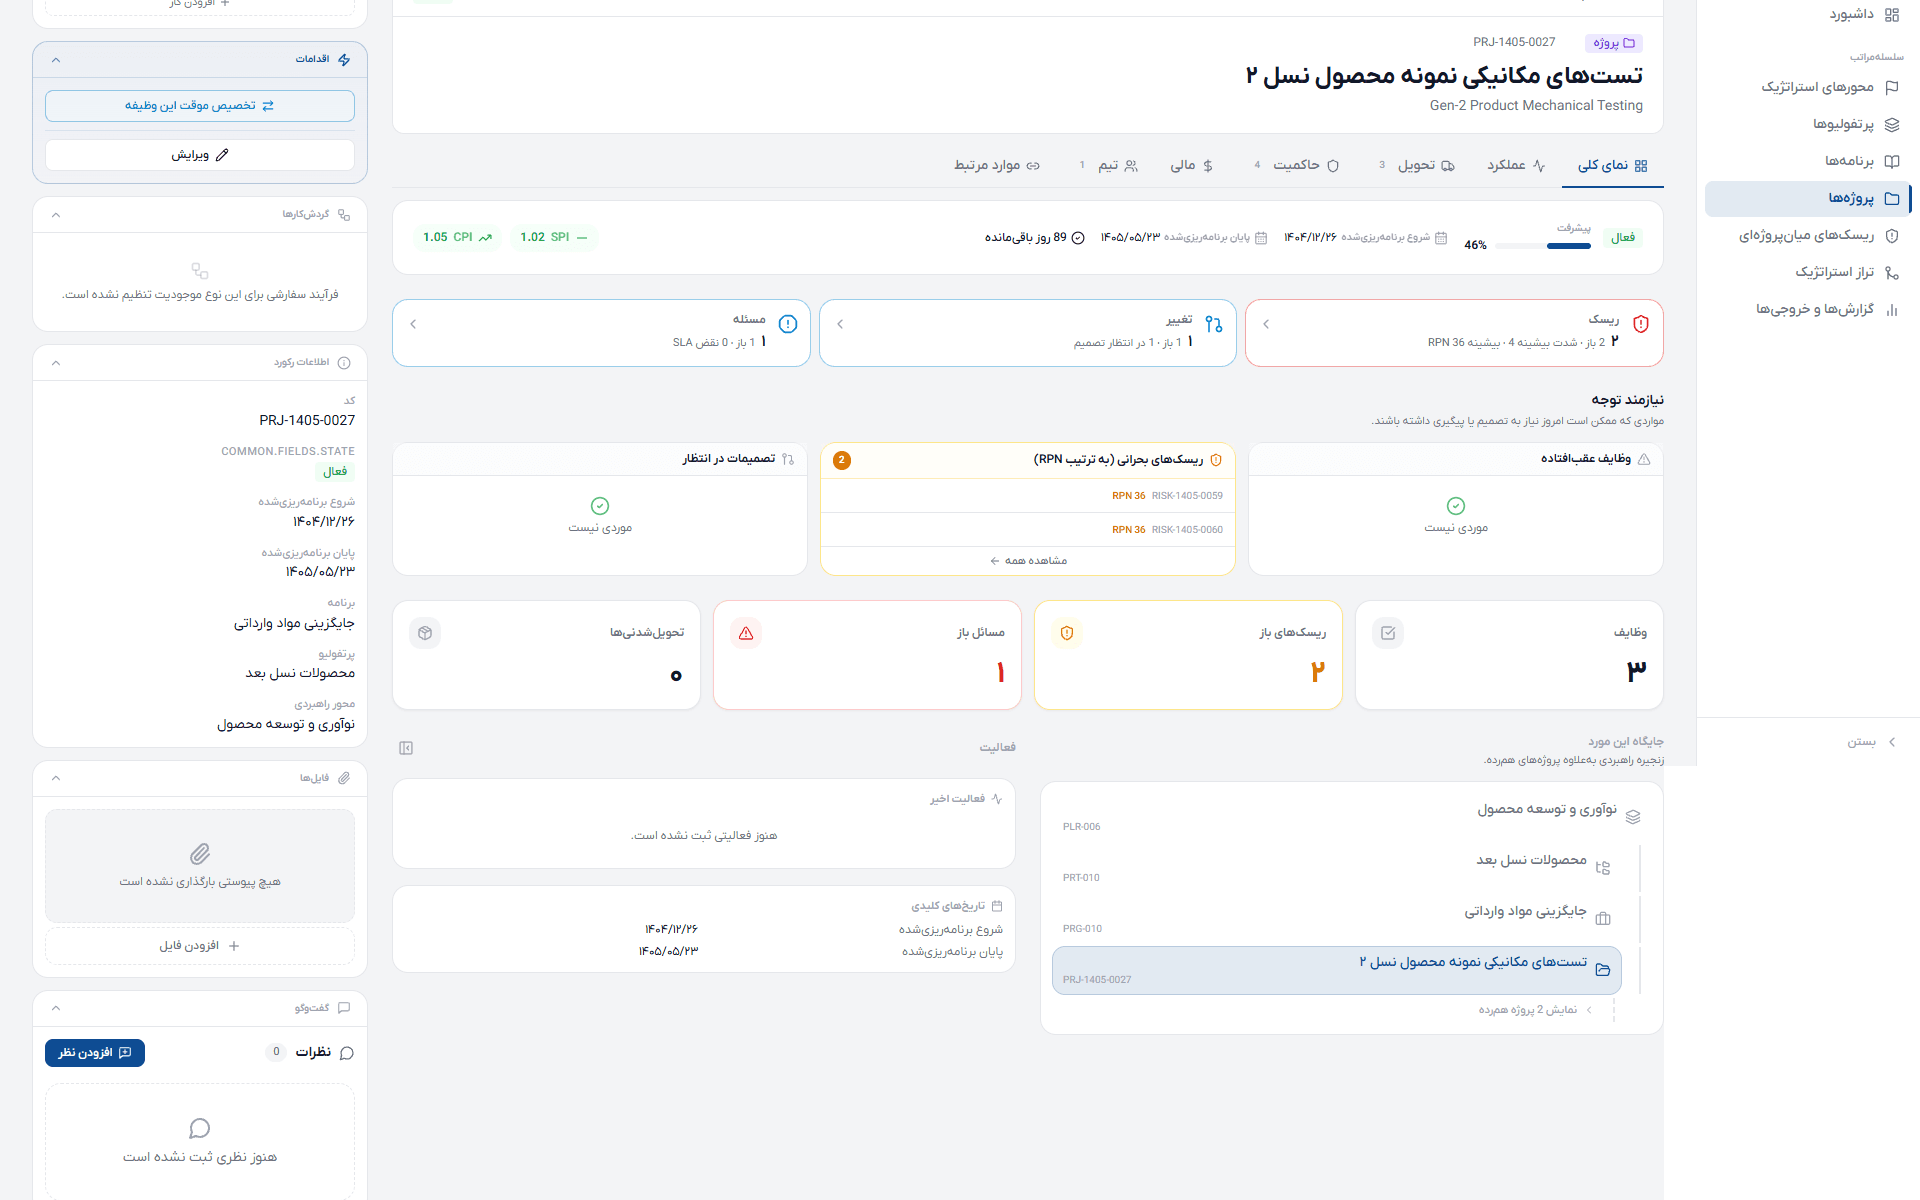This screenshot has width=1920, height=1200.
Task: Switch to the نمای کلی tab
Action: [x=1613, y=165]
